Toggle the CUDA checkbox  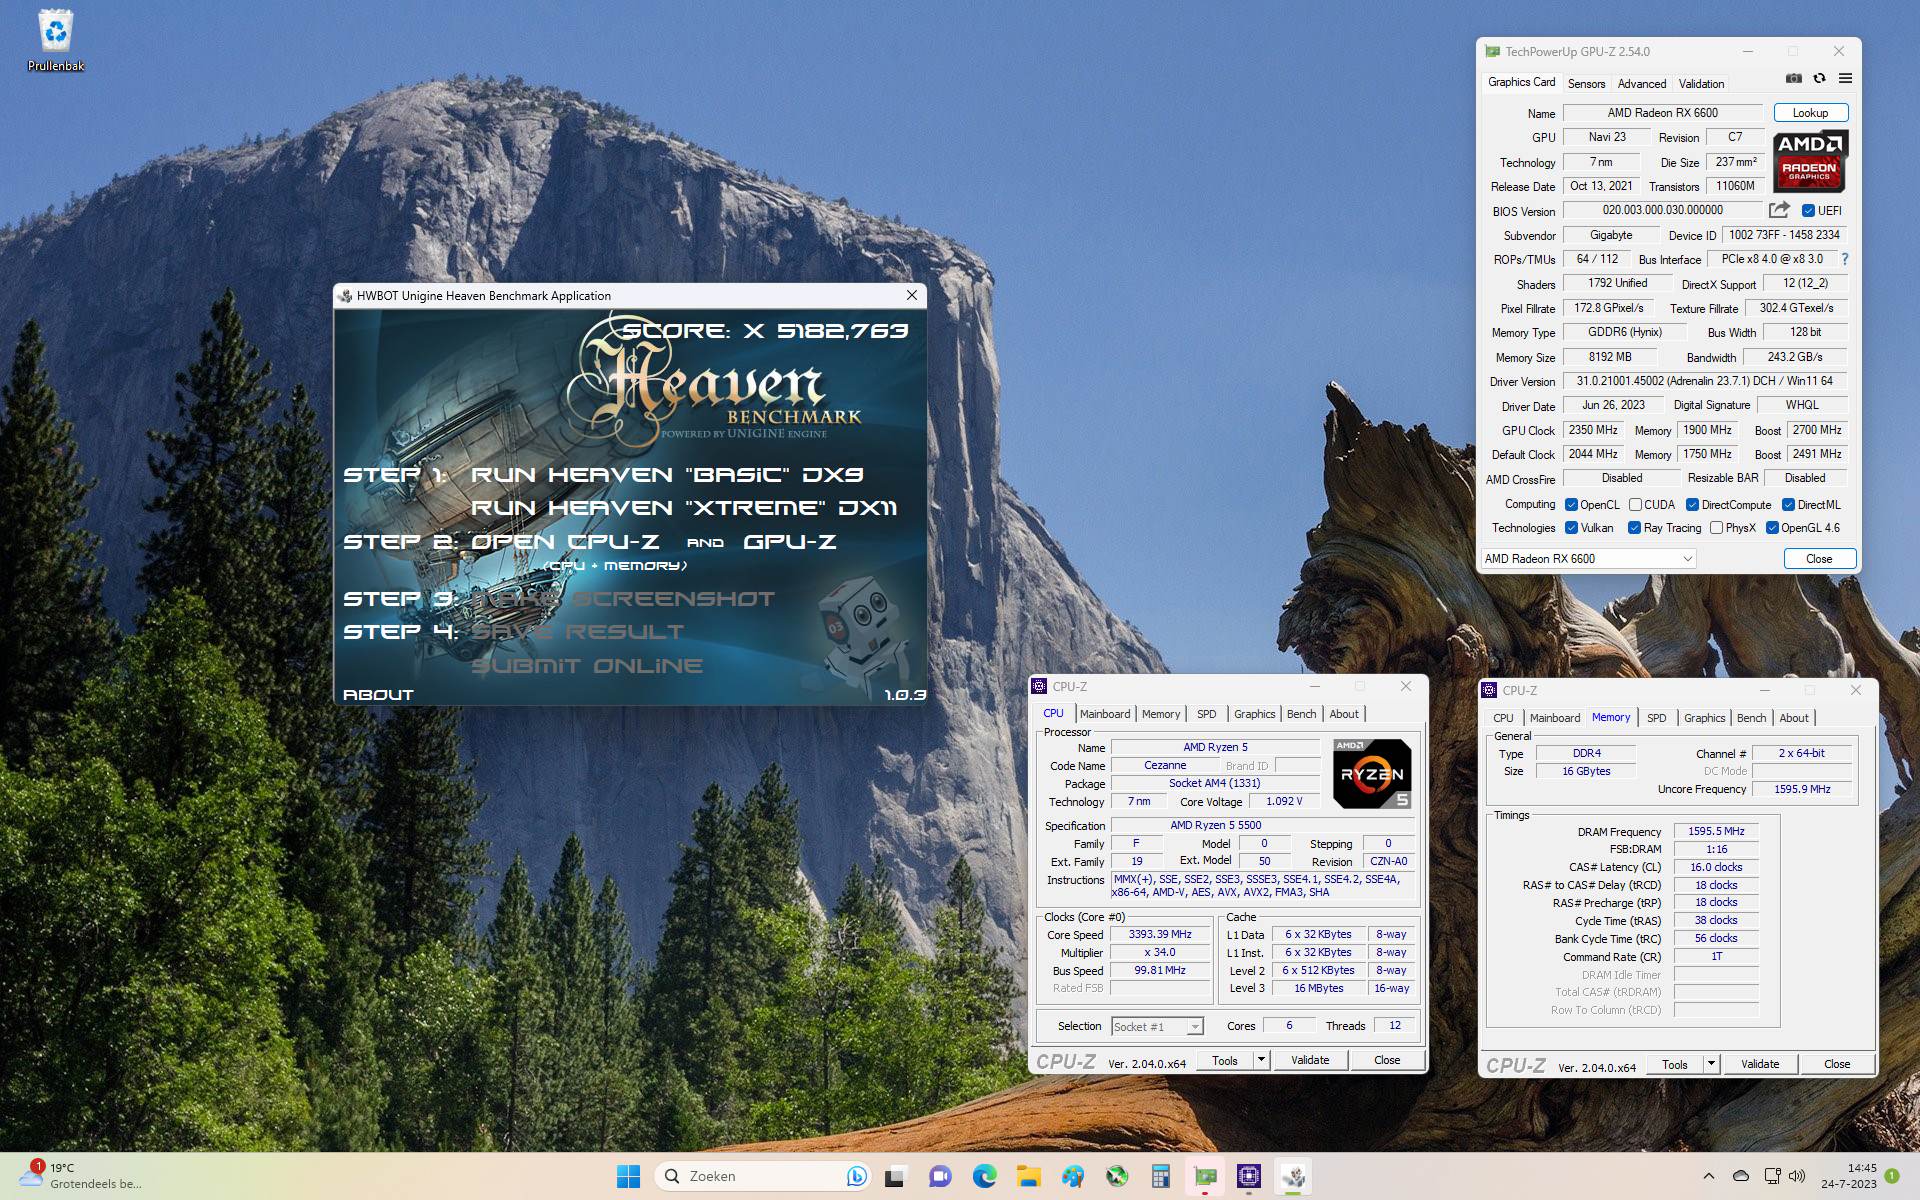(x=1635, y=504)
